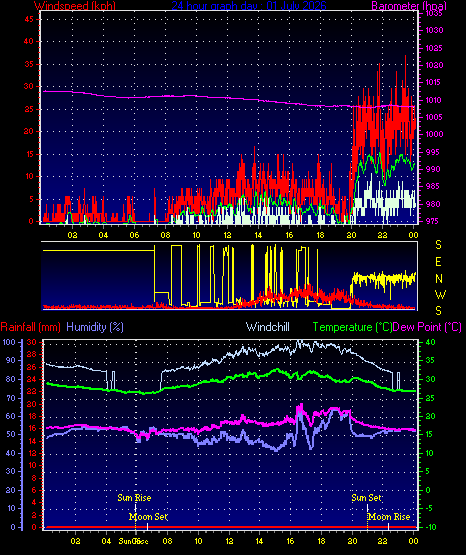The image size is (466, 555).
Task: Select the Windchill legend label
Action: pyautogui.click(x=267, y=327)
